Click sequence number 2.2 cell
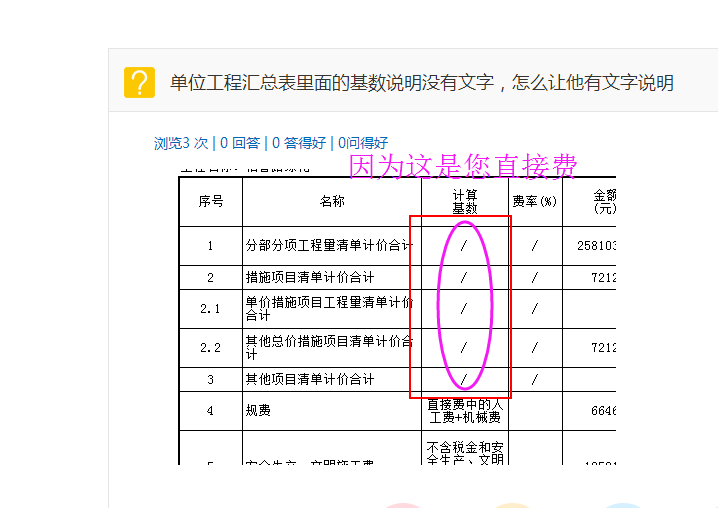718x508 pixels. coord(210,348)
